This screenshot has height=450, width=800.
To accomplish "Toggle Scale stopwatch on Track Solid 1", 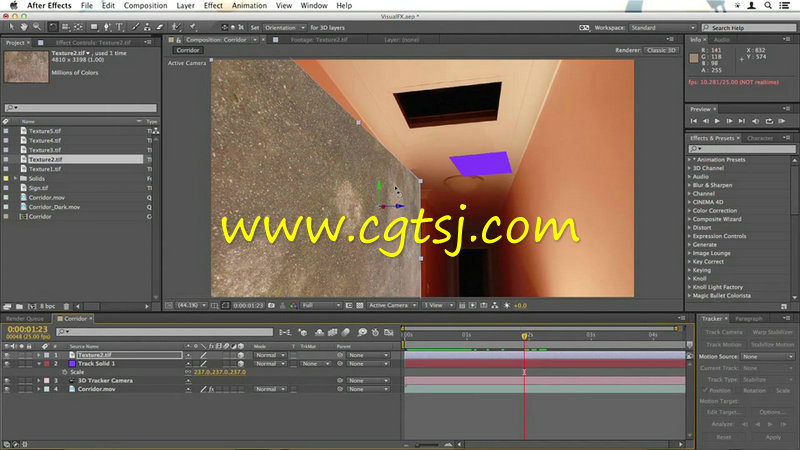I will coord(65,372).
